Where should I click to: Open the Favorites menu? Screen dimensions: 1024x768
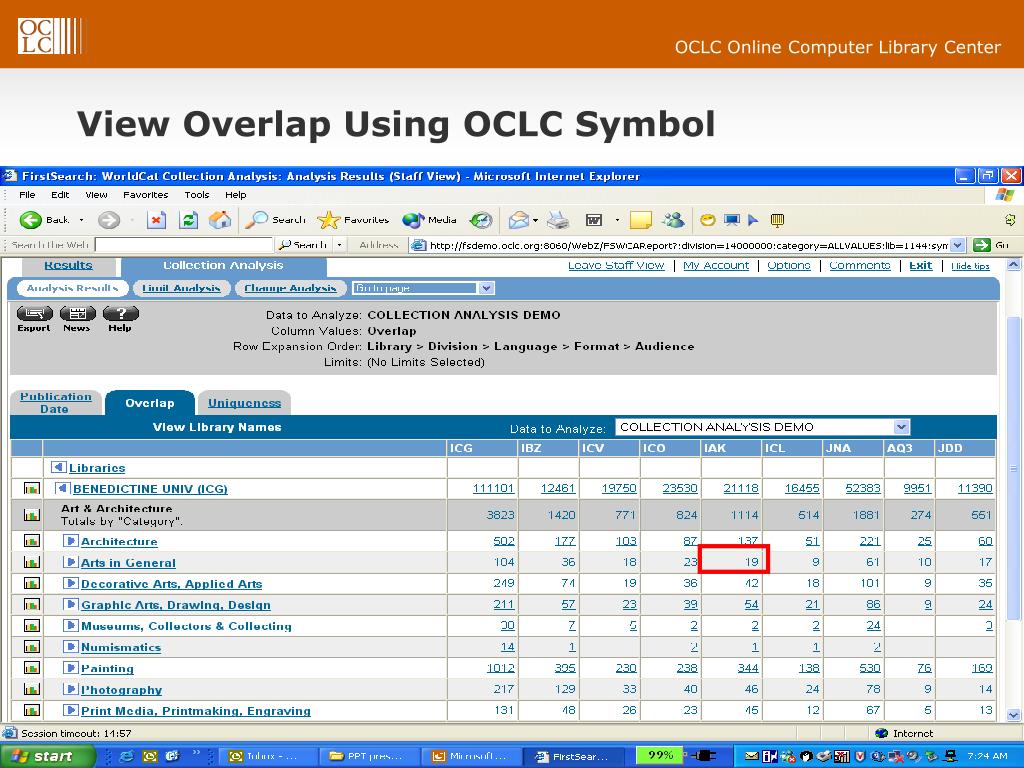tap(146, 195)
